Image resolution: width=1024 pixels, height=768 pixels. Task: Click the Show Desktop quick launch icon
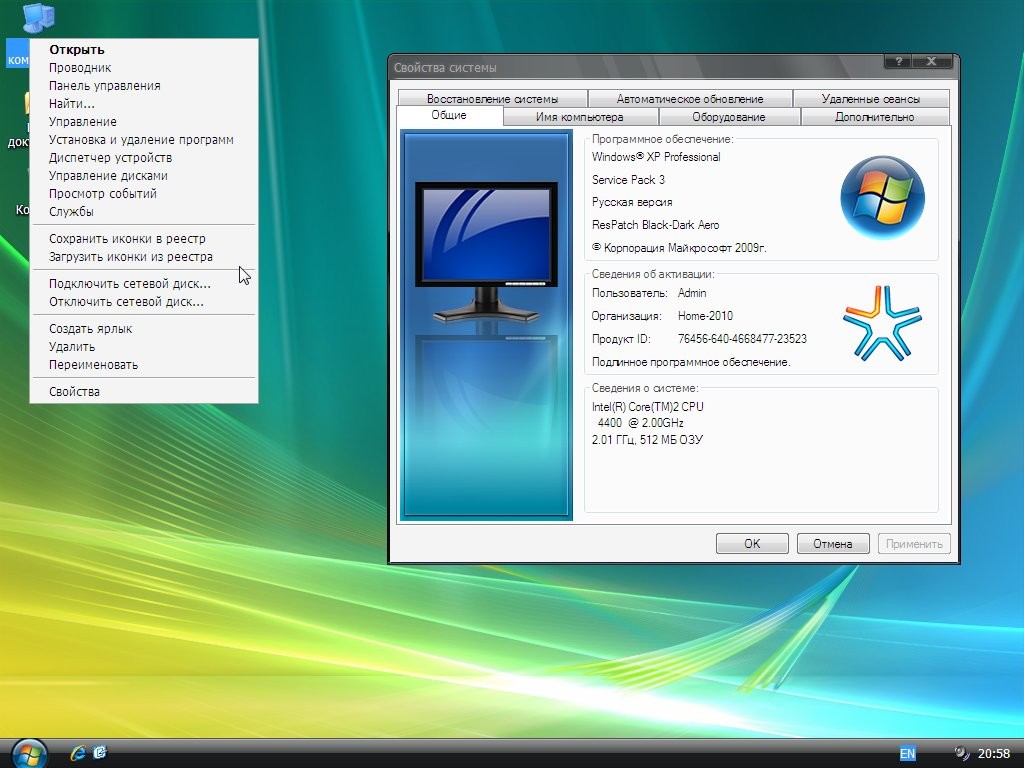[x=100, y=753]
